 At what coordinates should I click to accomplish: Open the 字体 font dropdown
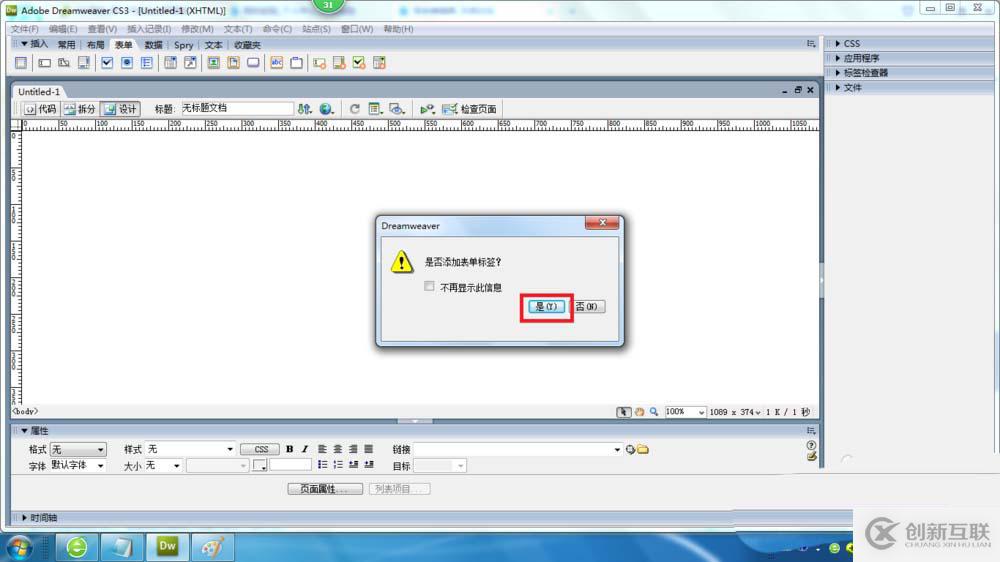tap(78, 466)
